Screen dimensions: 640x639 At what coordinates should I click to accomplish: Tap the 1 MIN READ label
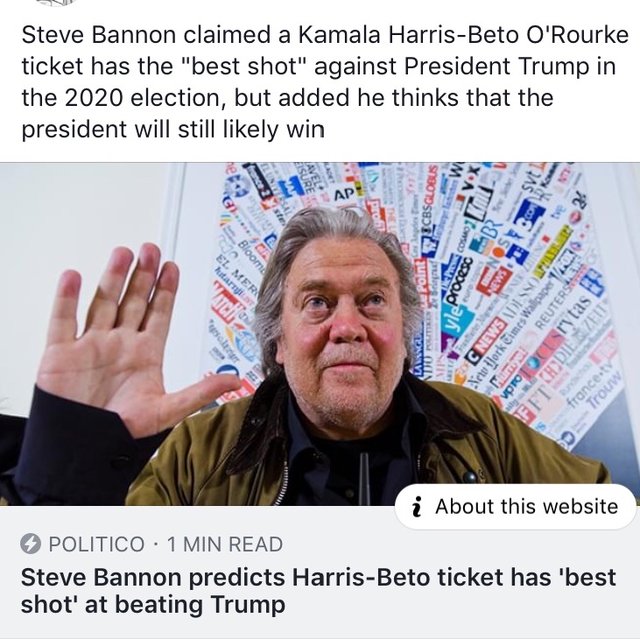(225, 544)
